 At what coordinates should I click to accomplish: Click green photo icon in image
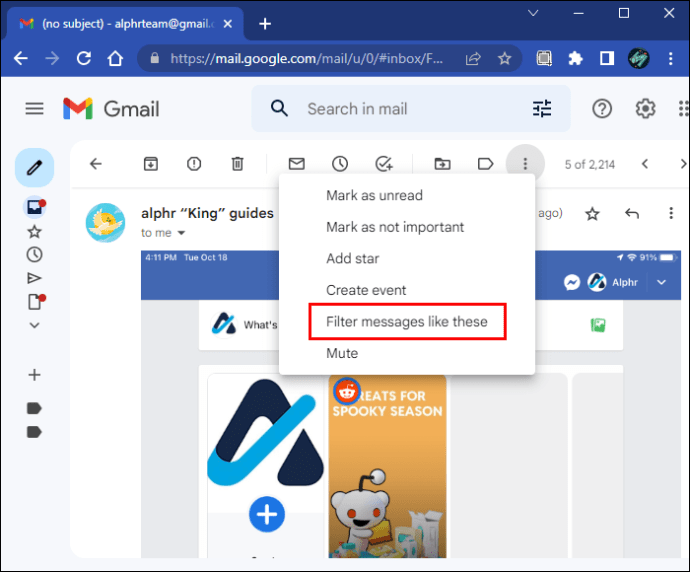(598, 325)
